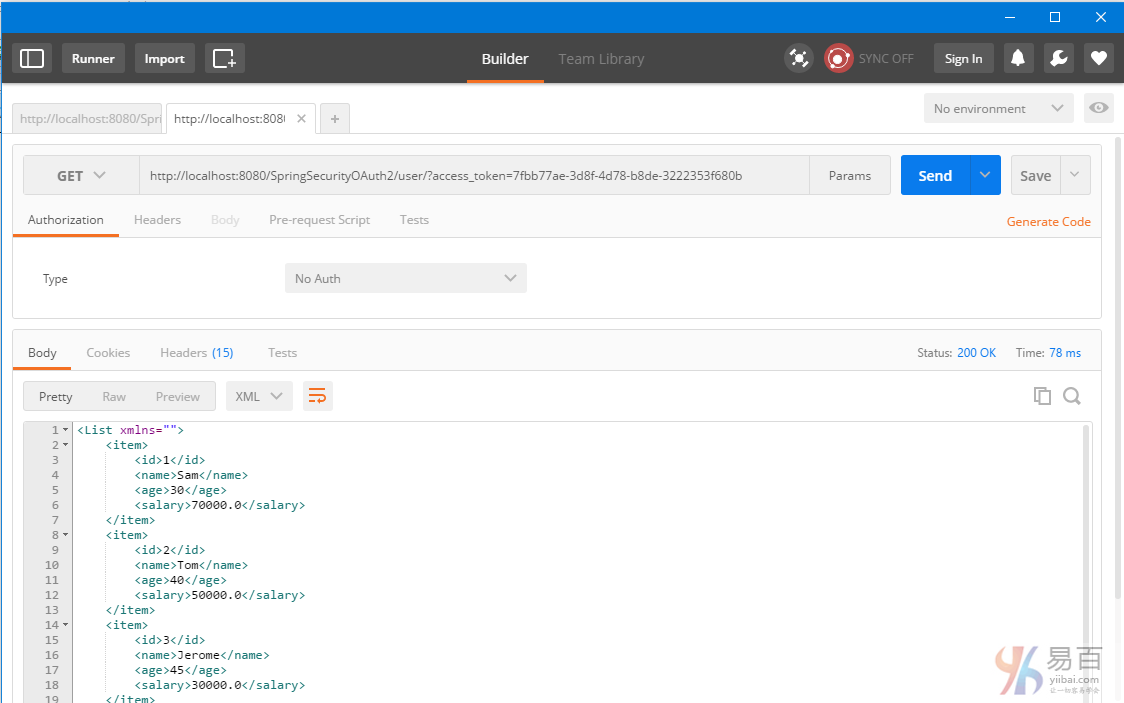Click the interceptor satellite icon
Screen dimensions: 1124x703
(799, 58)
